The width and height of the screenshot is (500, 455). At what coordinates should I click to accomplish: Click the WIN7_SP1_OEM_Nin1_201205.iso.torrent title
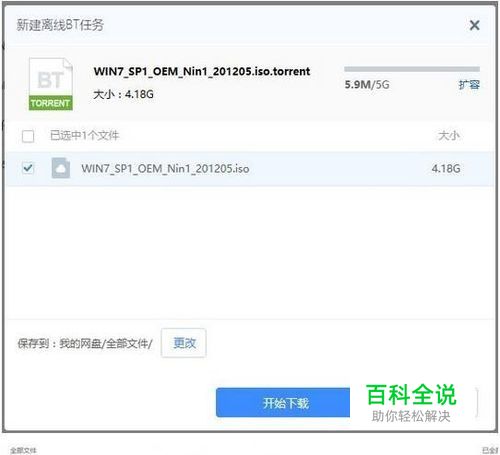click(x=202, y=71)
